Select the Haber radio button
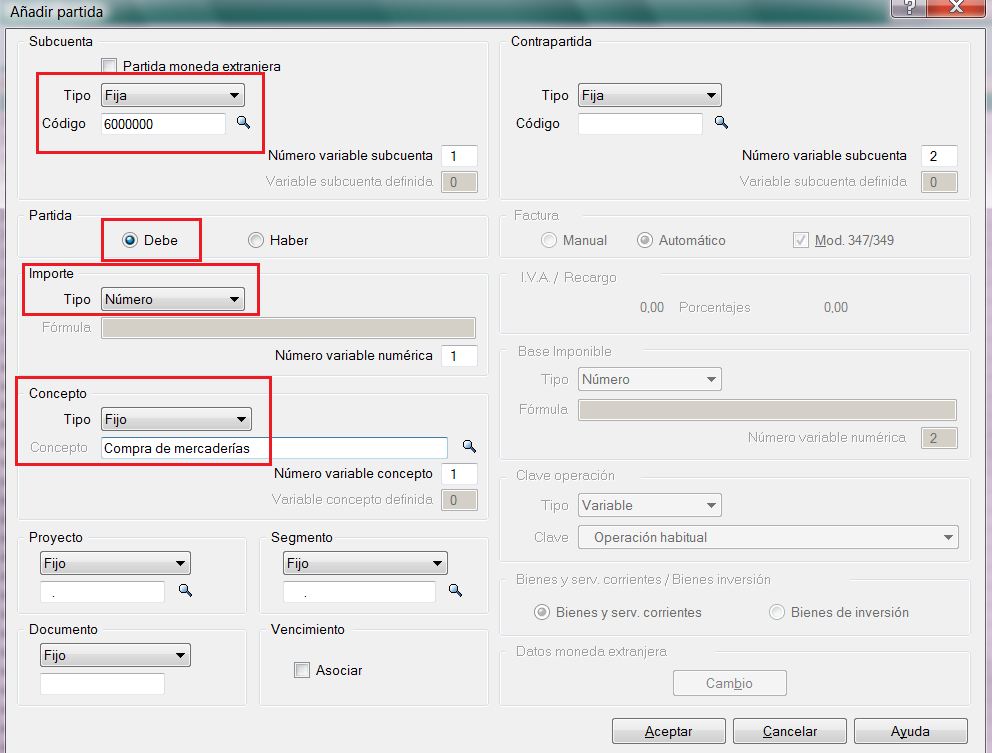Screen dimensions: 992x753 click(x=256, y=240)
